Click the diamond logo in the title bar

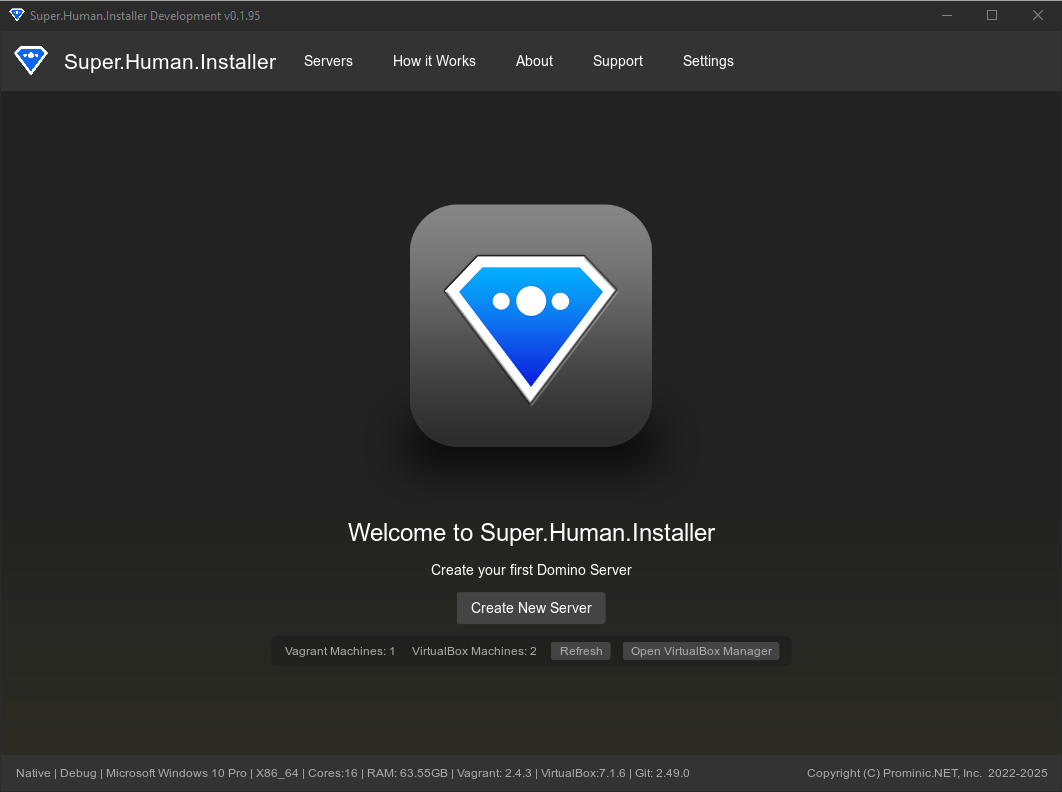tap(16, 15)
